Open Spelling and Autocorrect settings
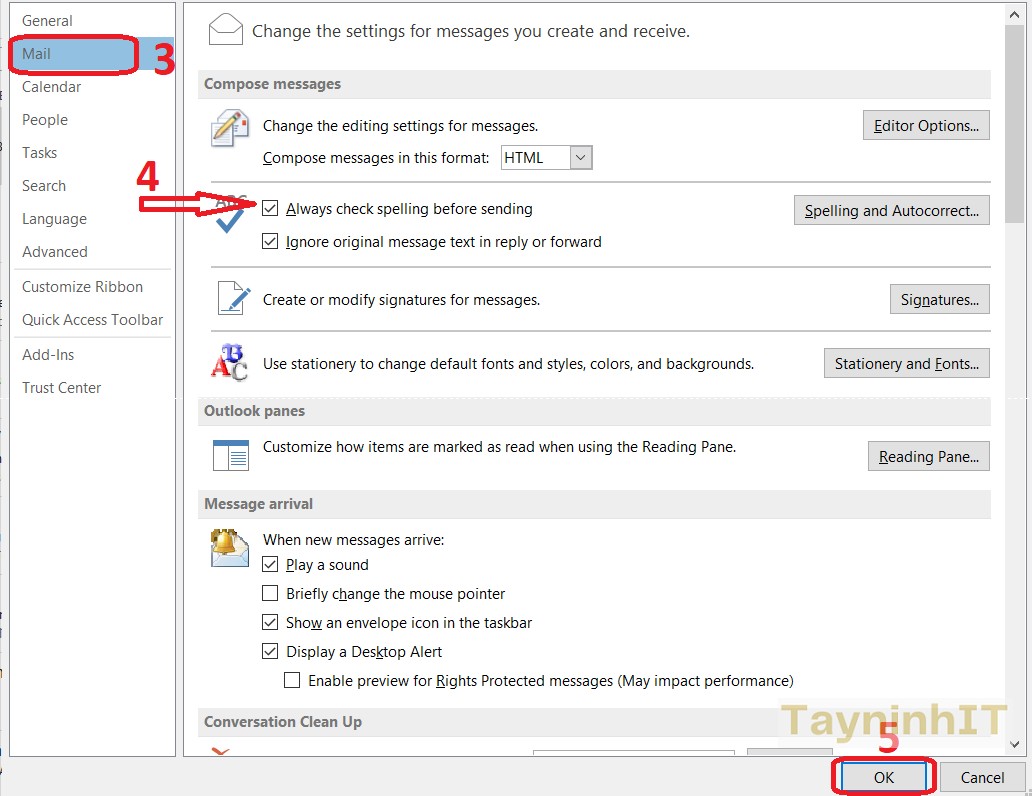Image resolution: width=1032 pixels, height=796 pixels. [891, 211]
